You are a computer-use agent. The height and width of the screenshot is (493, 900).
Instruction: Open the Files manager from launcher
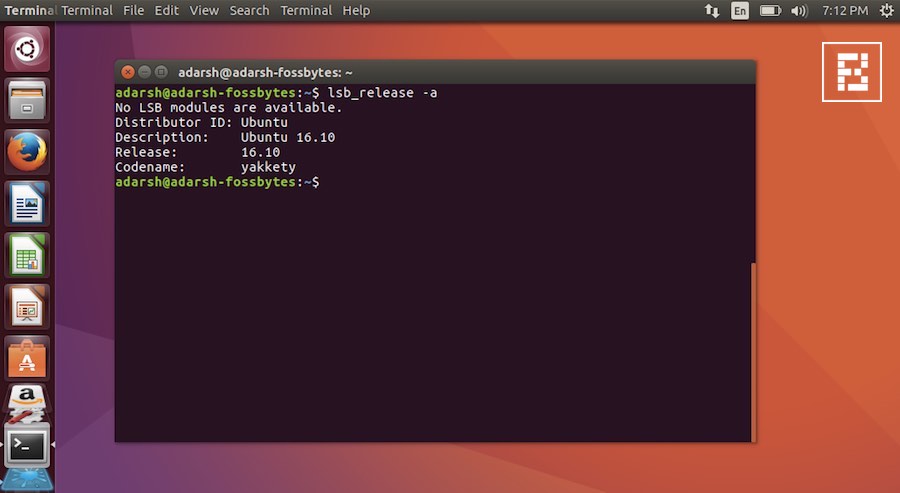[27, 101]
